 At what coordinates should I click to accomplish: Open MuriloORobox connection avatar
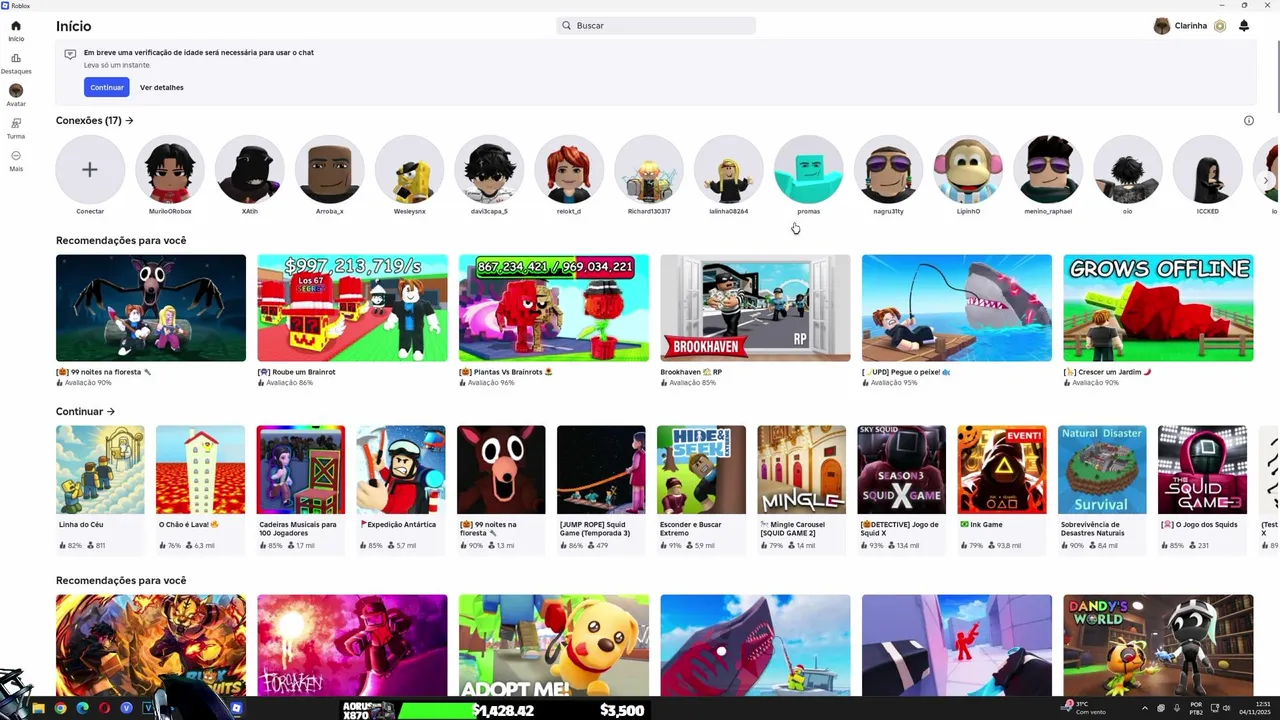(x=170, y=170)
